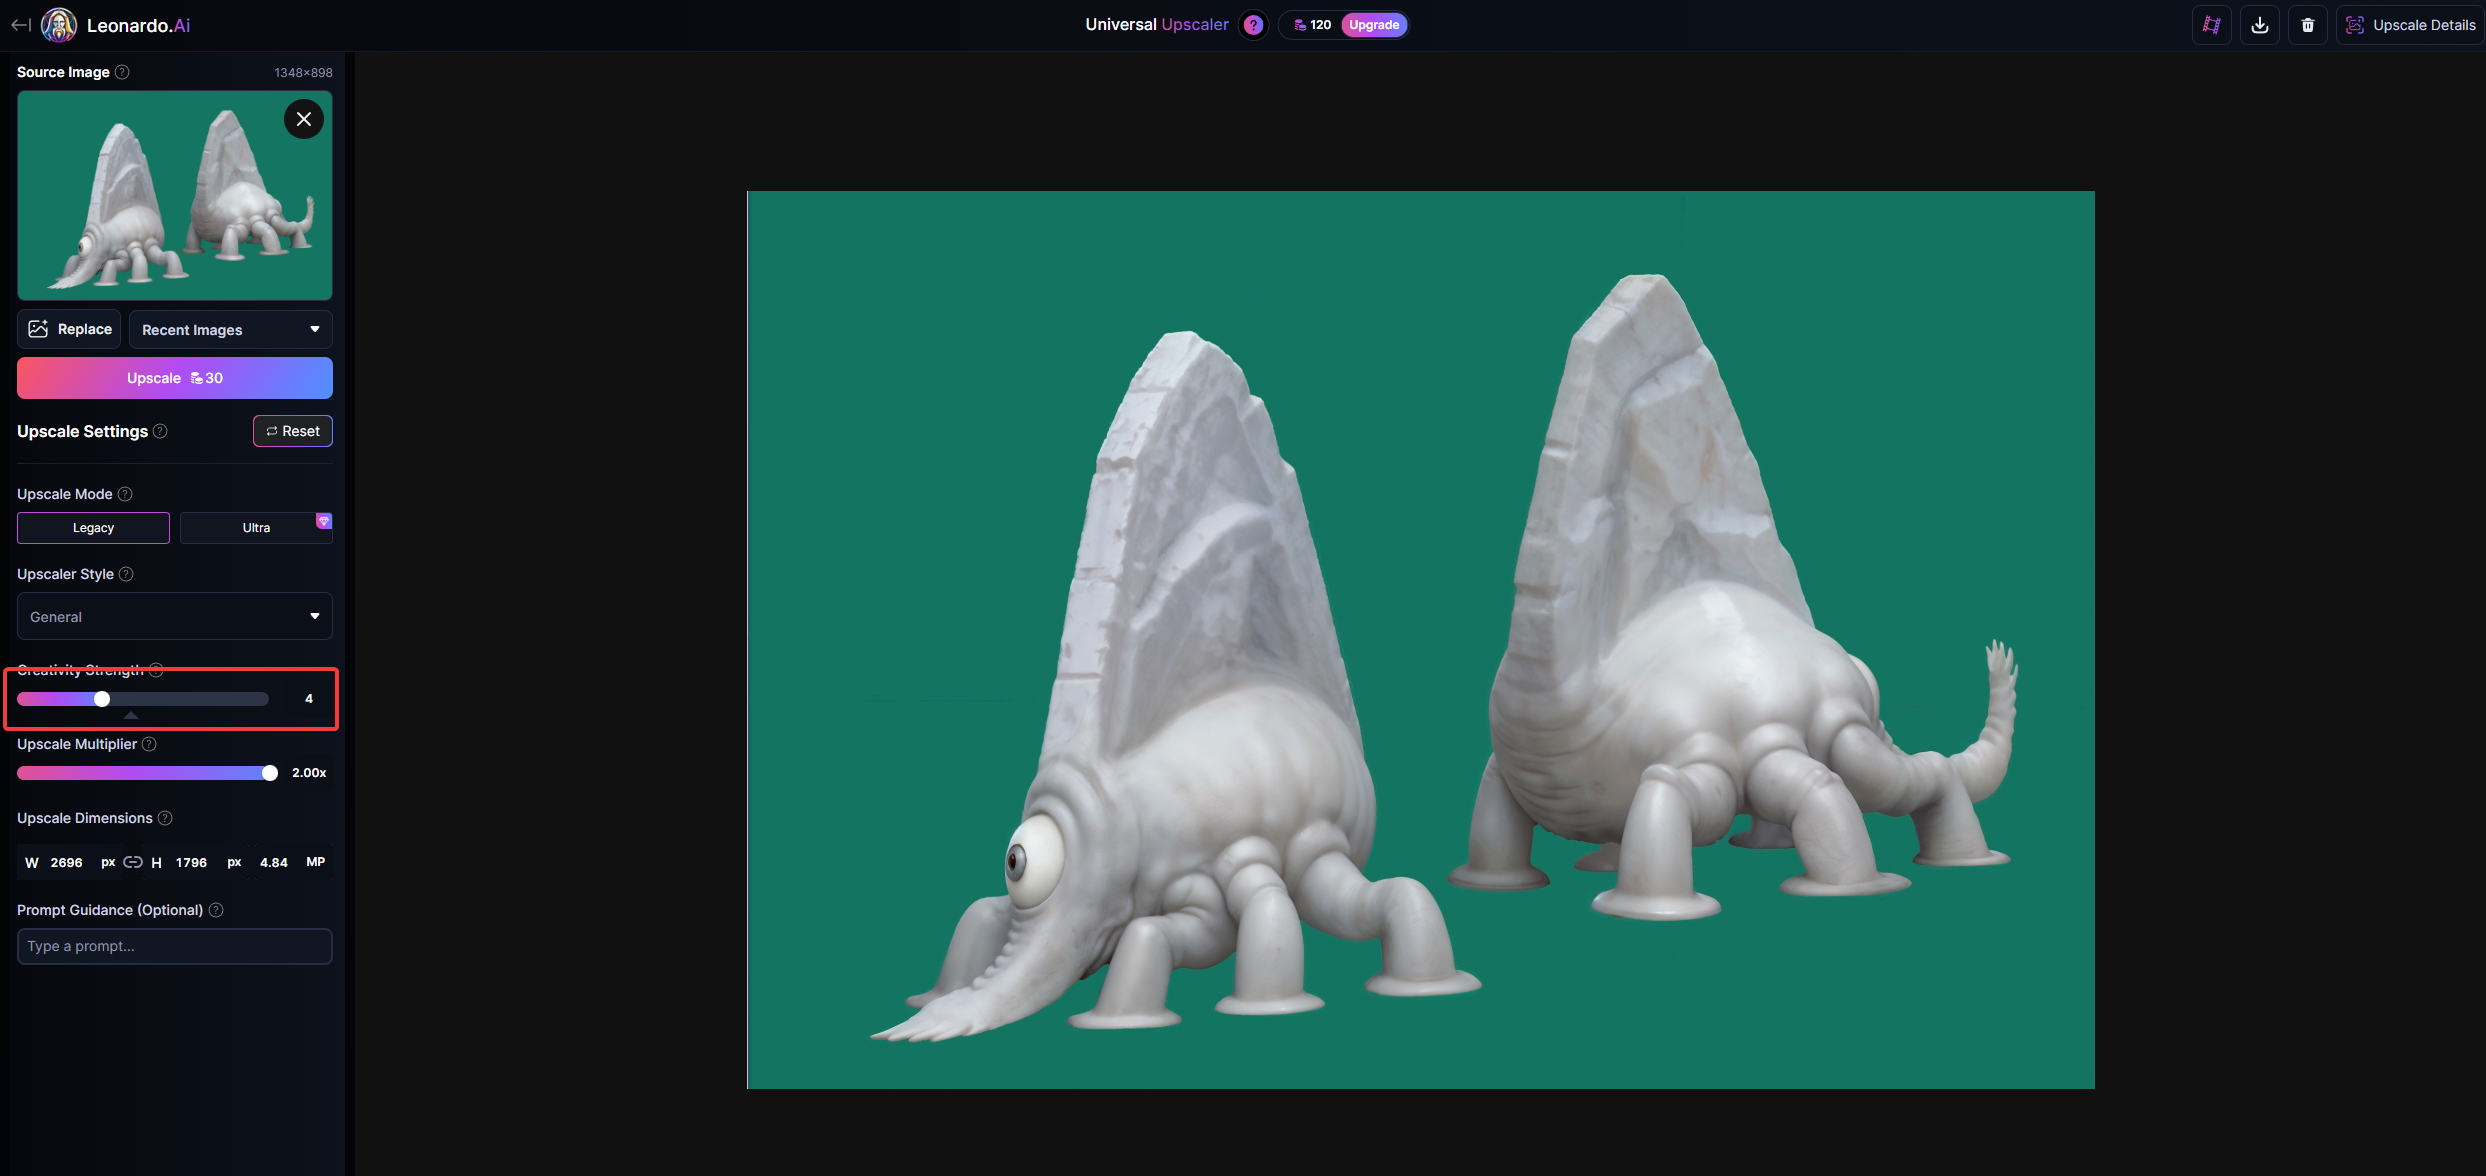
Task: Open the Upscale Details panel
Action: click(x=2410, y=25)
